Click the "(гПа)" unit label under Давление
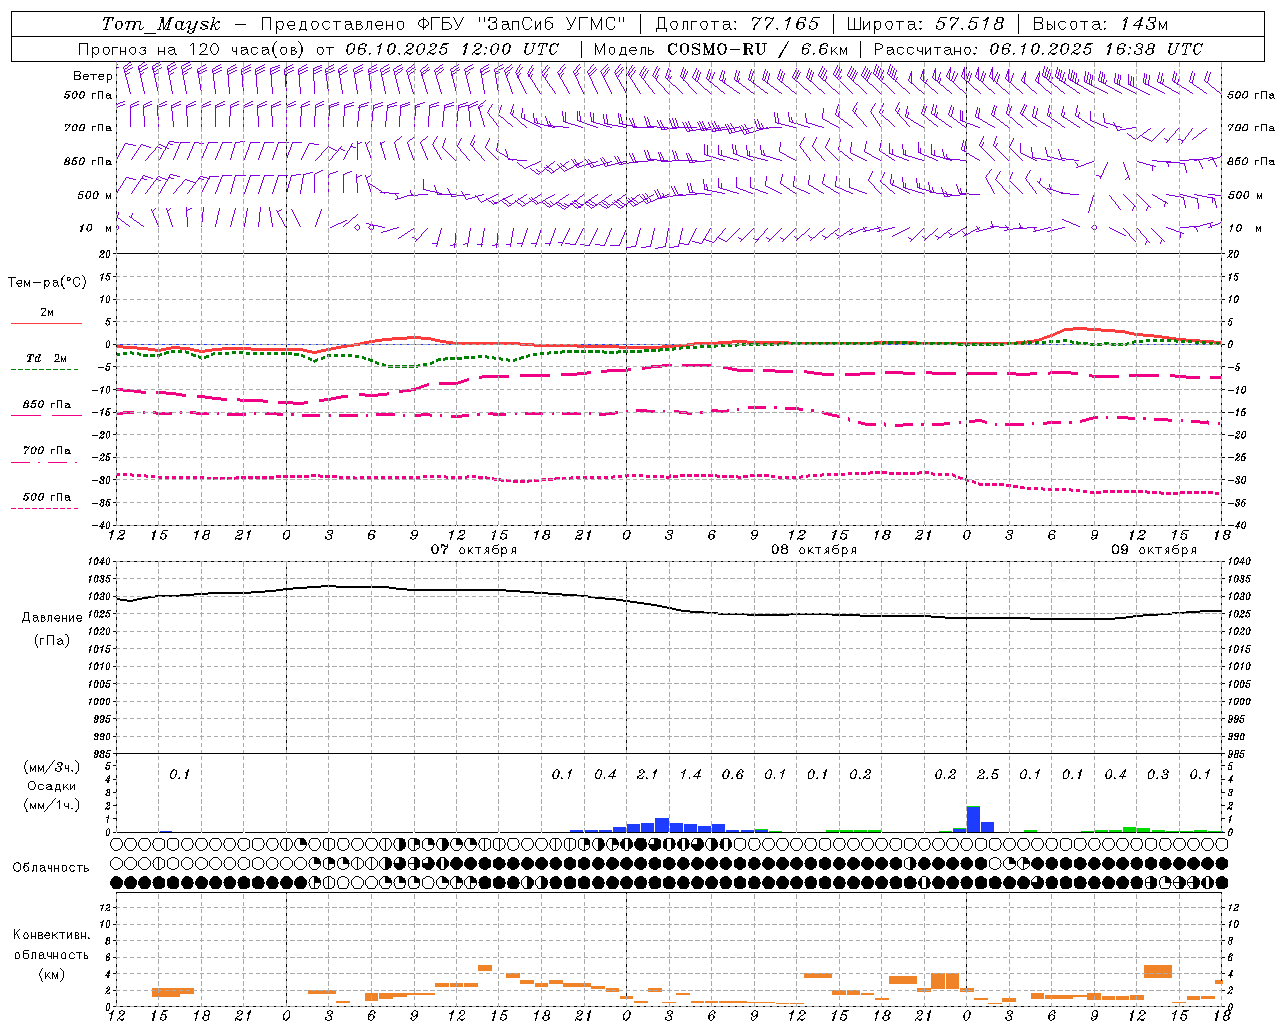1280x1024 pixels. pyautogui.click(x=52, y=640)
